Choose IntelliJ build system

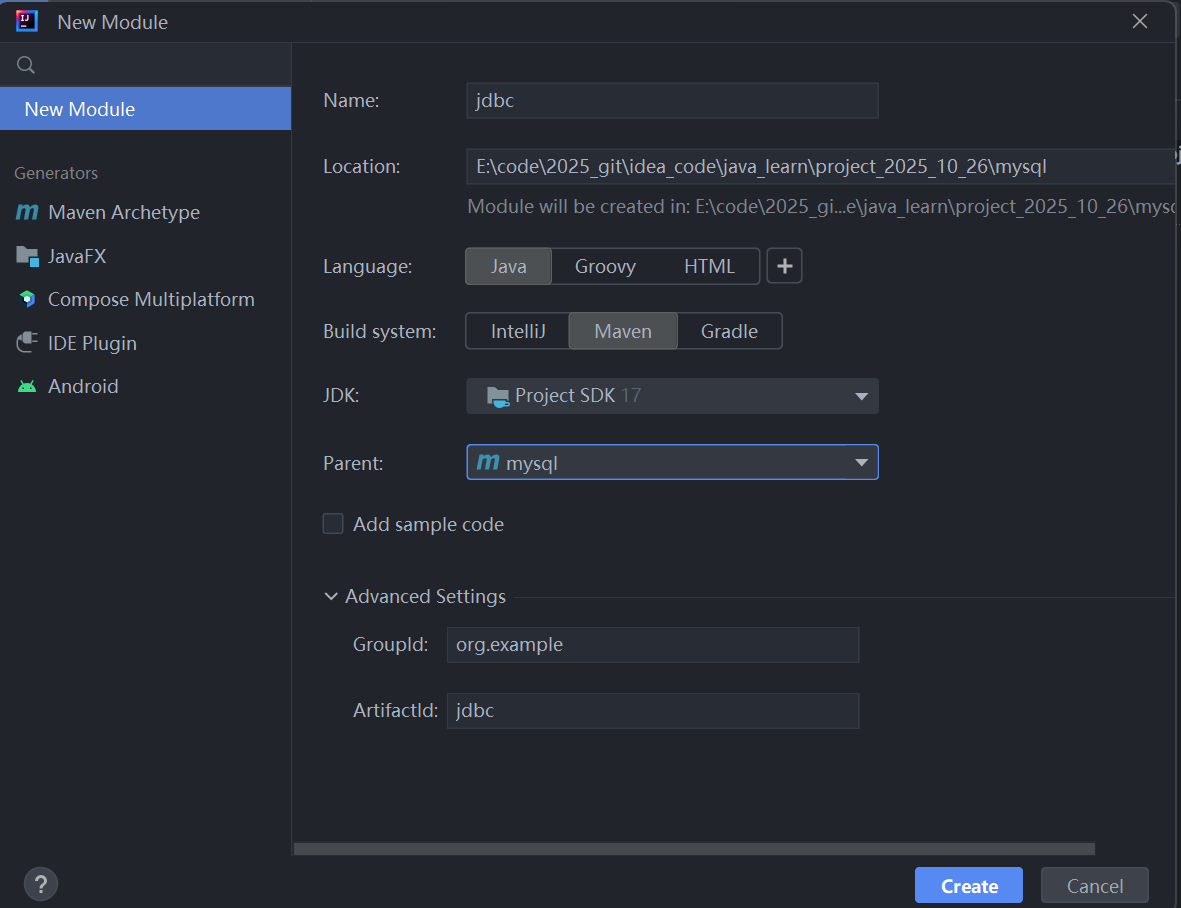(x=517, y=331)
